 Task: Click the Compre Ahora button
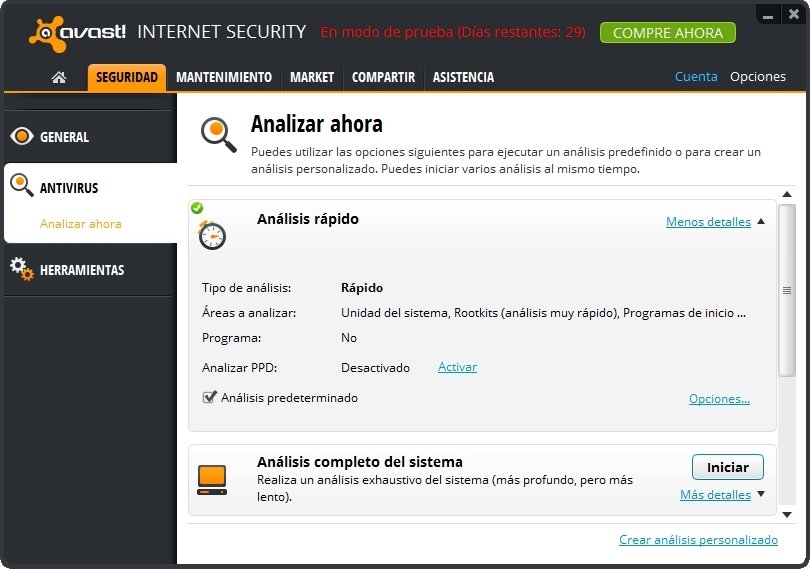pyautogui.click(x=667, y=33)
